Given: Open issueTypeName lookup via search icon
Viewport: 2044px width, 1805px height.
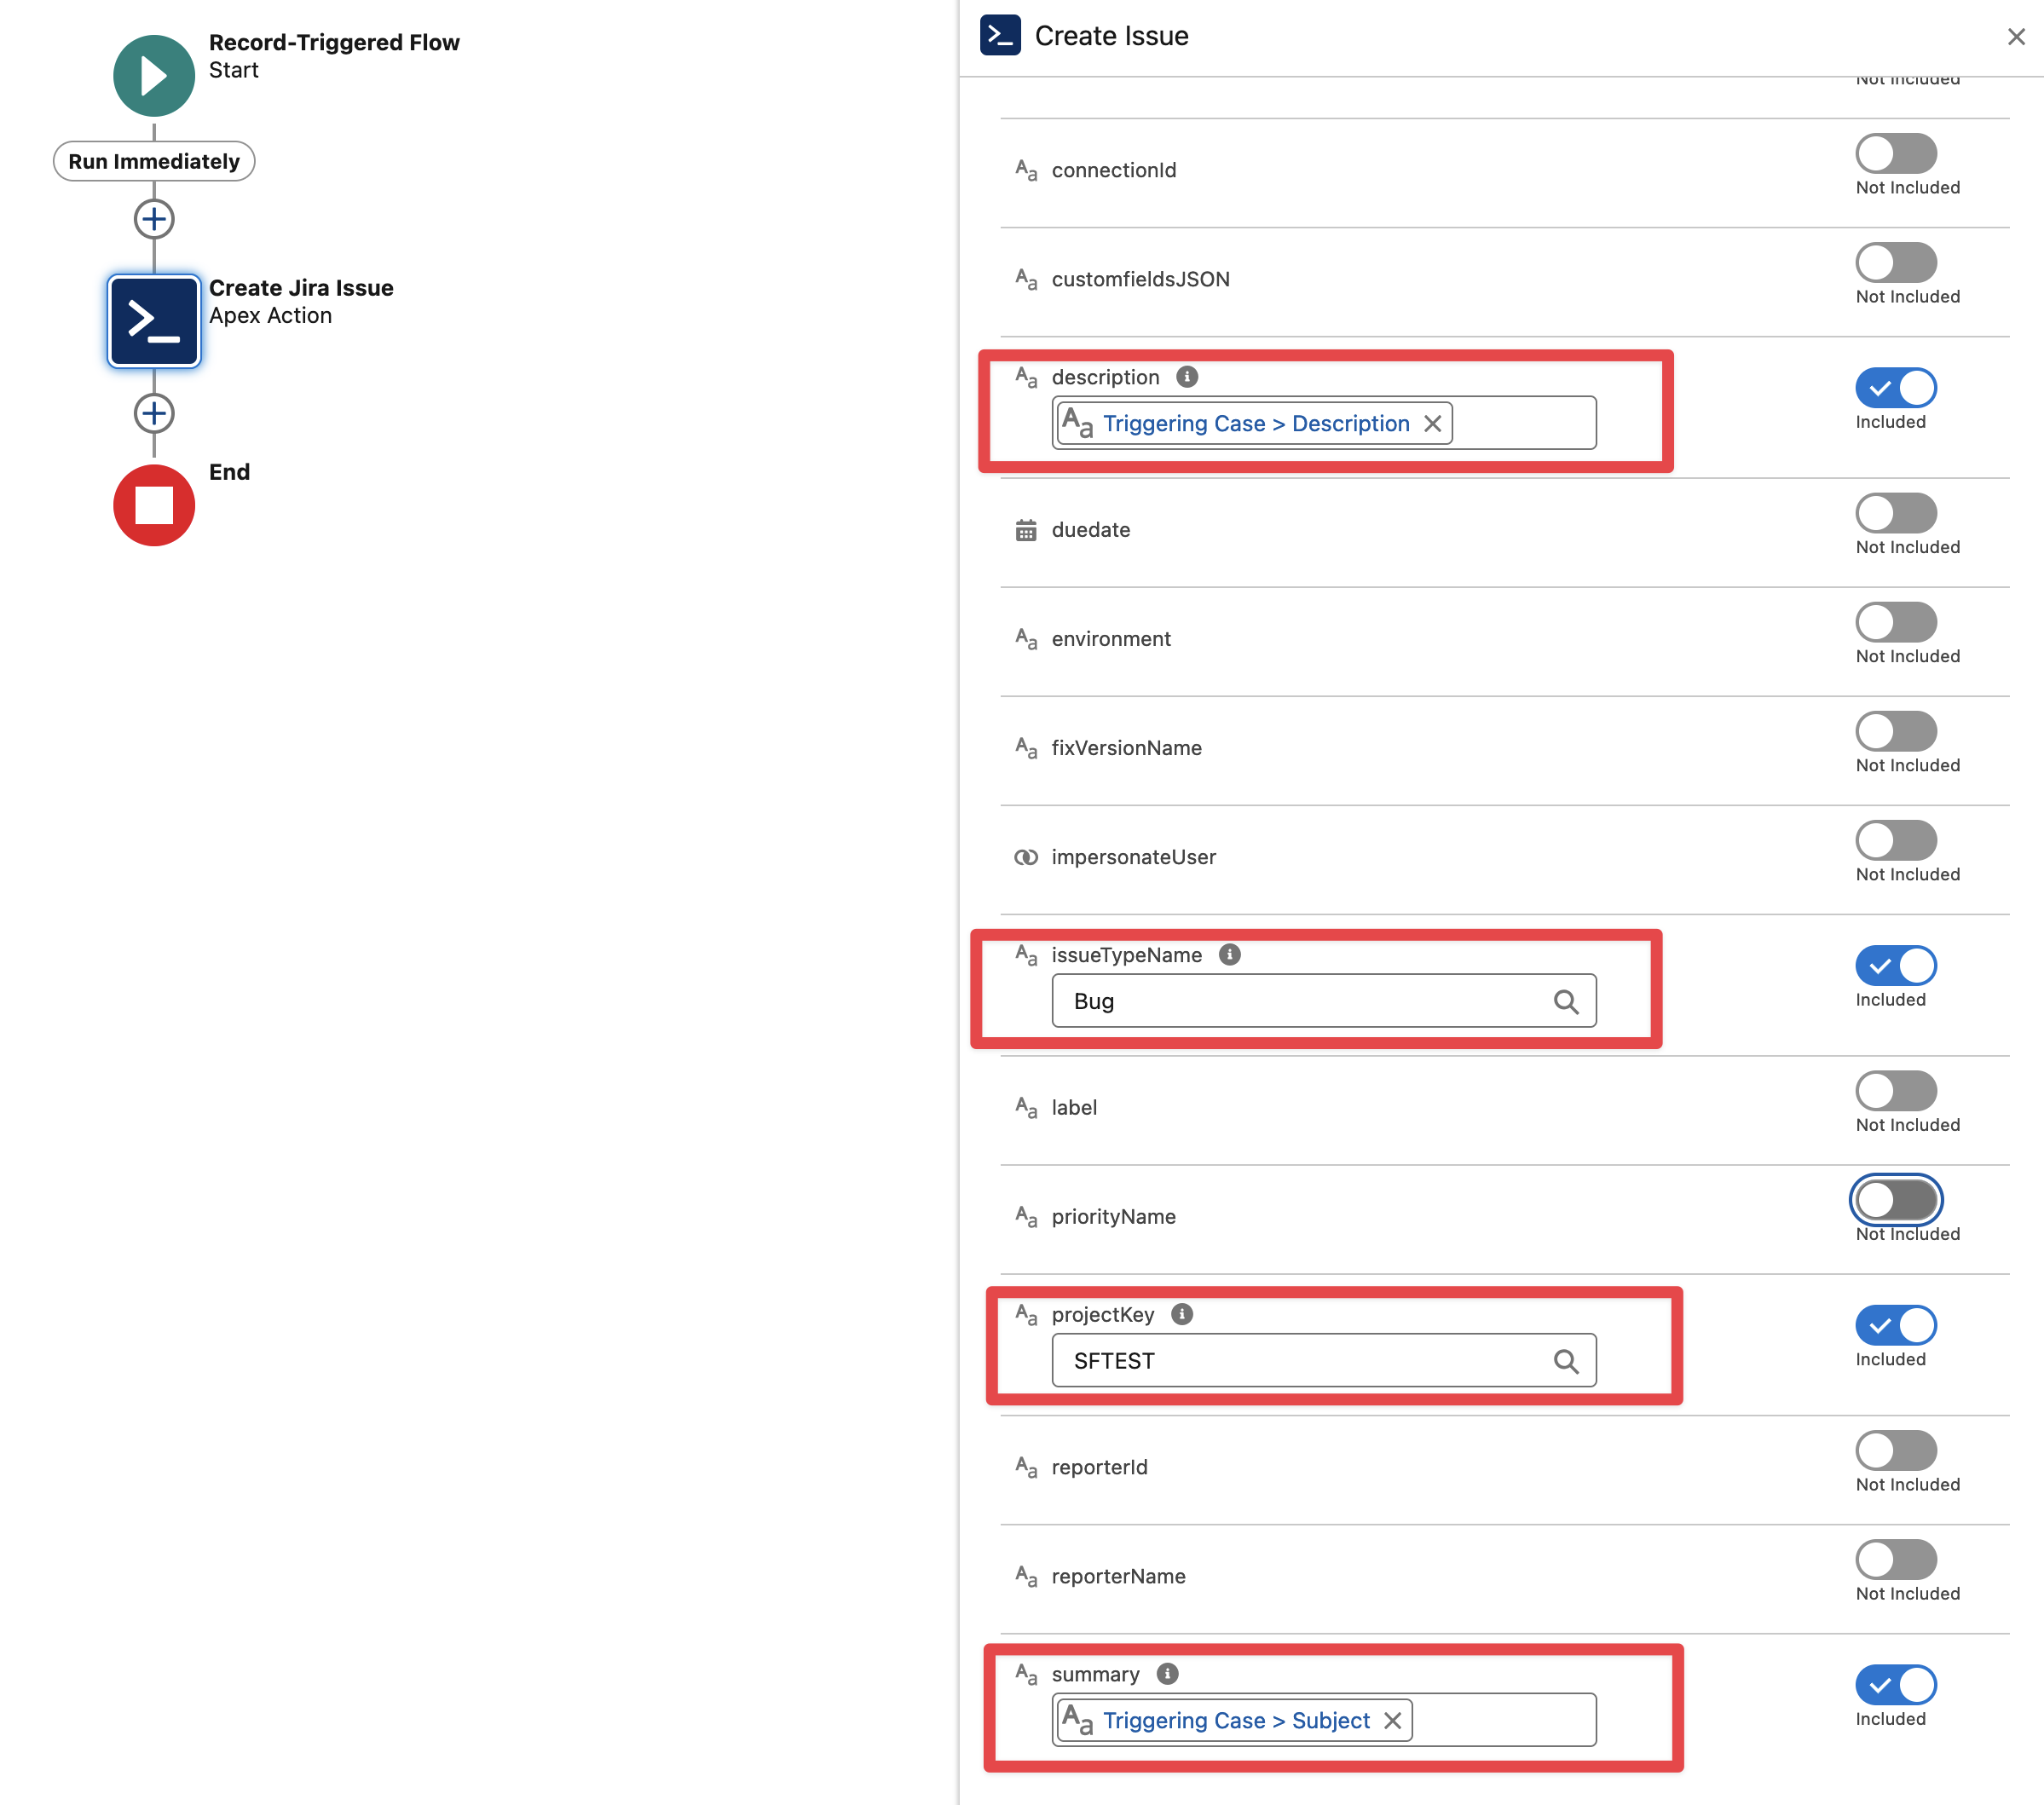Looking at the screenshot, I should [x=1565, y=1001].
